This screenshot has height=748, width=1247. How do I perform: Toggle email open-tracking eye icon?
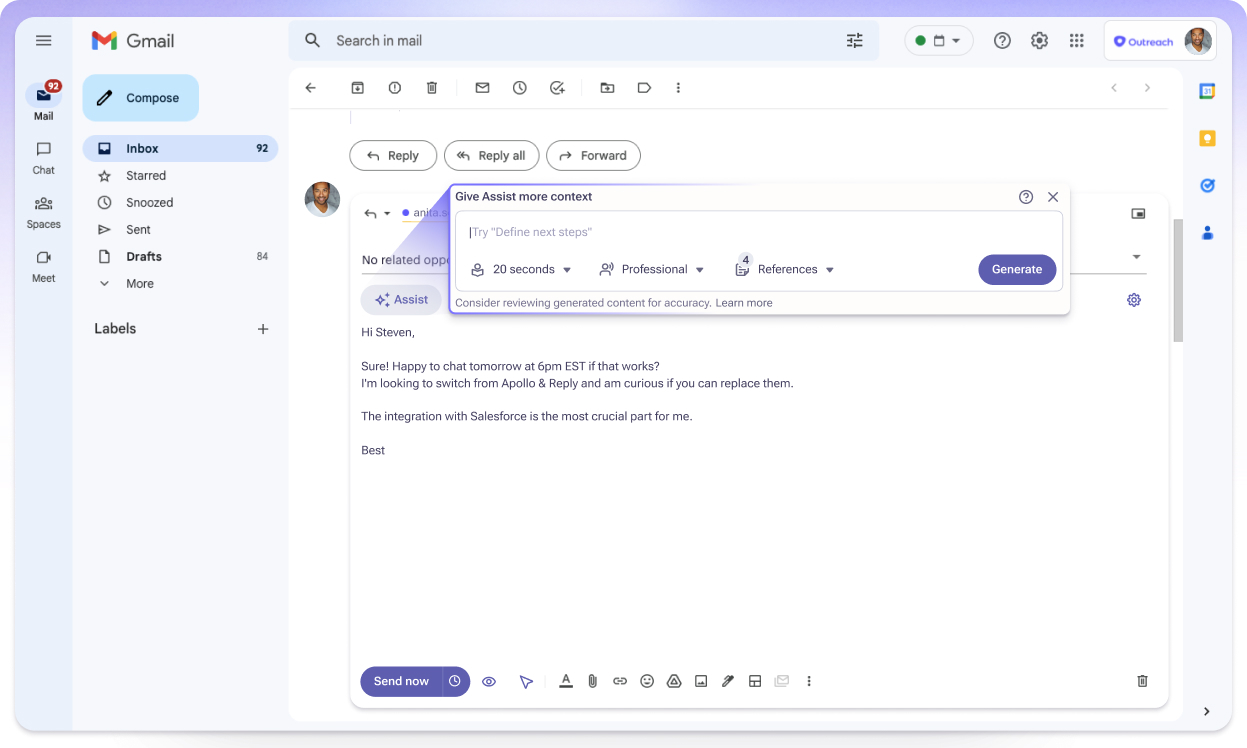click(489, 681)
